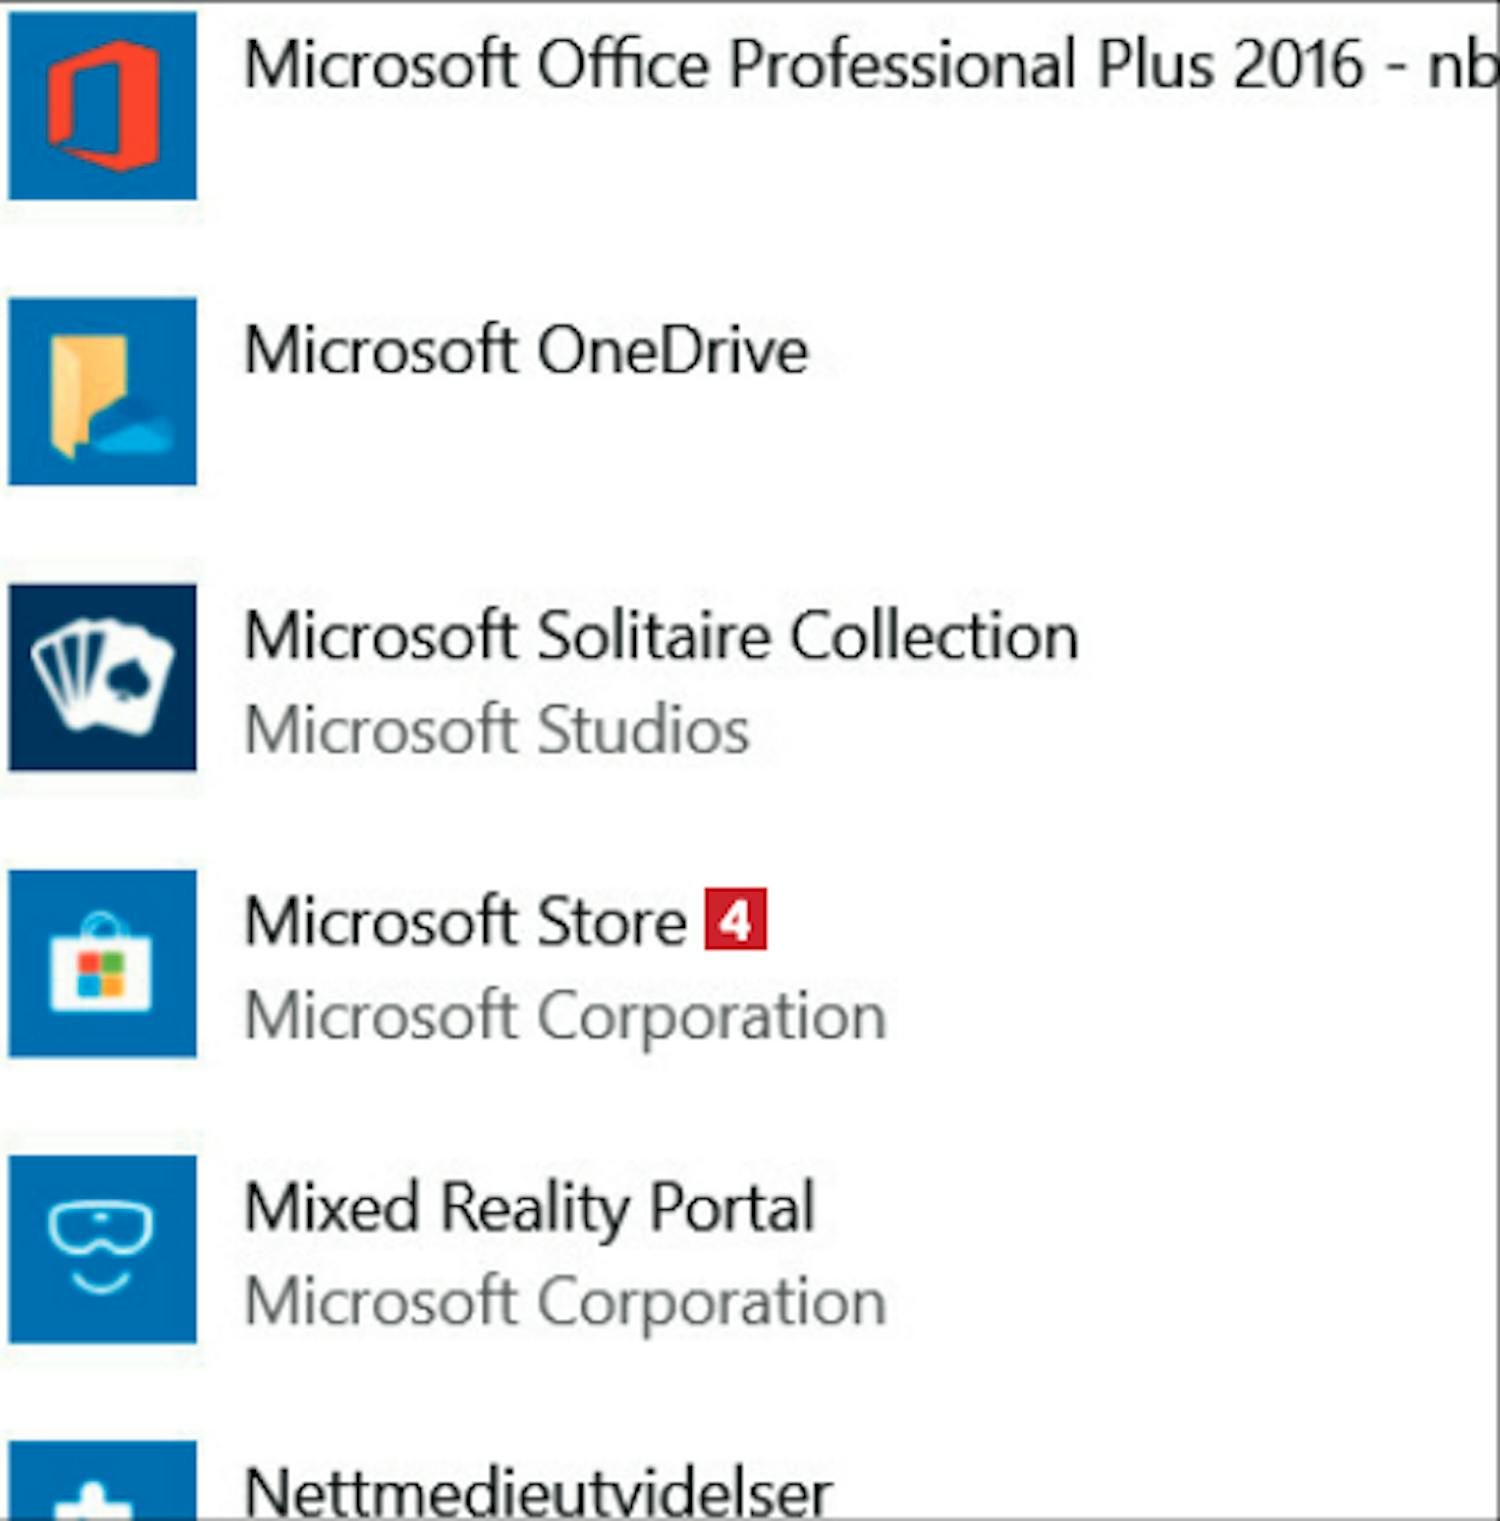Click Microsoft Corporation publisher under Microsoft Store

tap(565, 1016)
